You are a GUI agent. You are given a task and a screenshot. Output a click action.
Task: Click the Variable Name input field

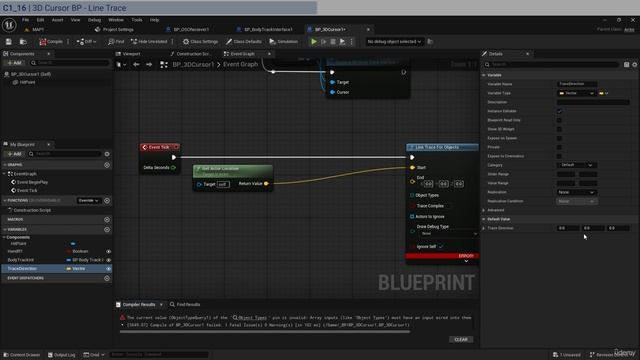click(x=577, y=84)
